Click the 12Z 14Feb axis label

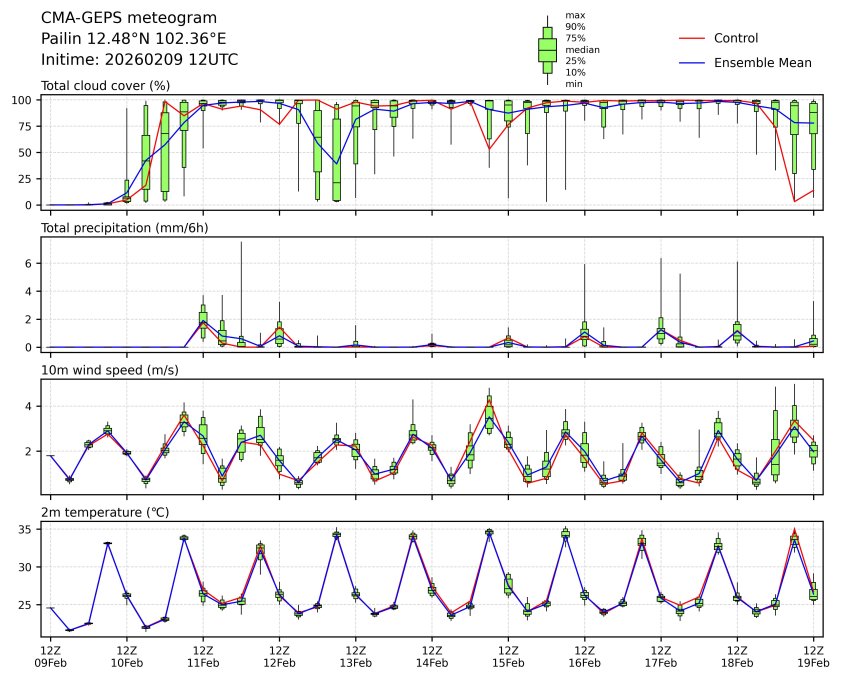[432, 656]
